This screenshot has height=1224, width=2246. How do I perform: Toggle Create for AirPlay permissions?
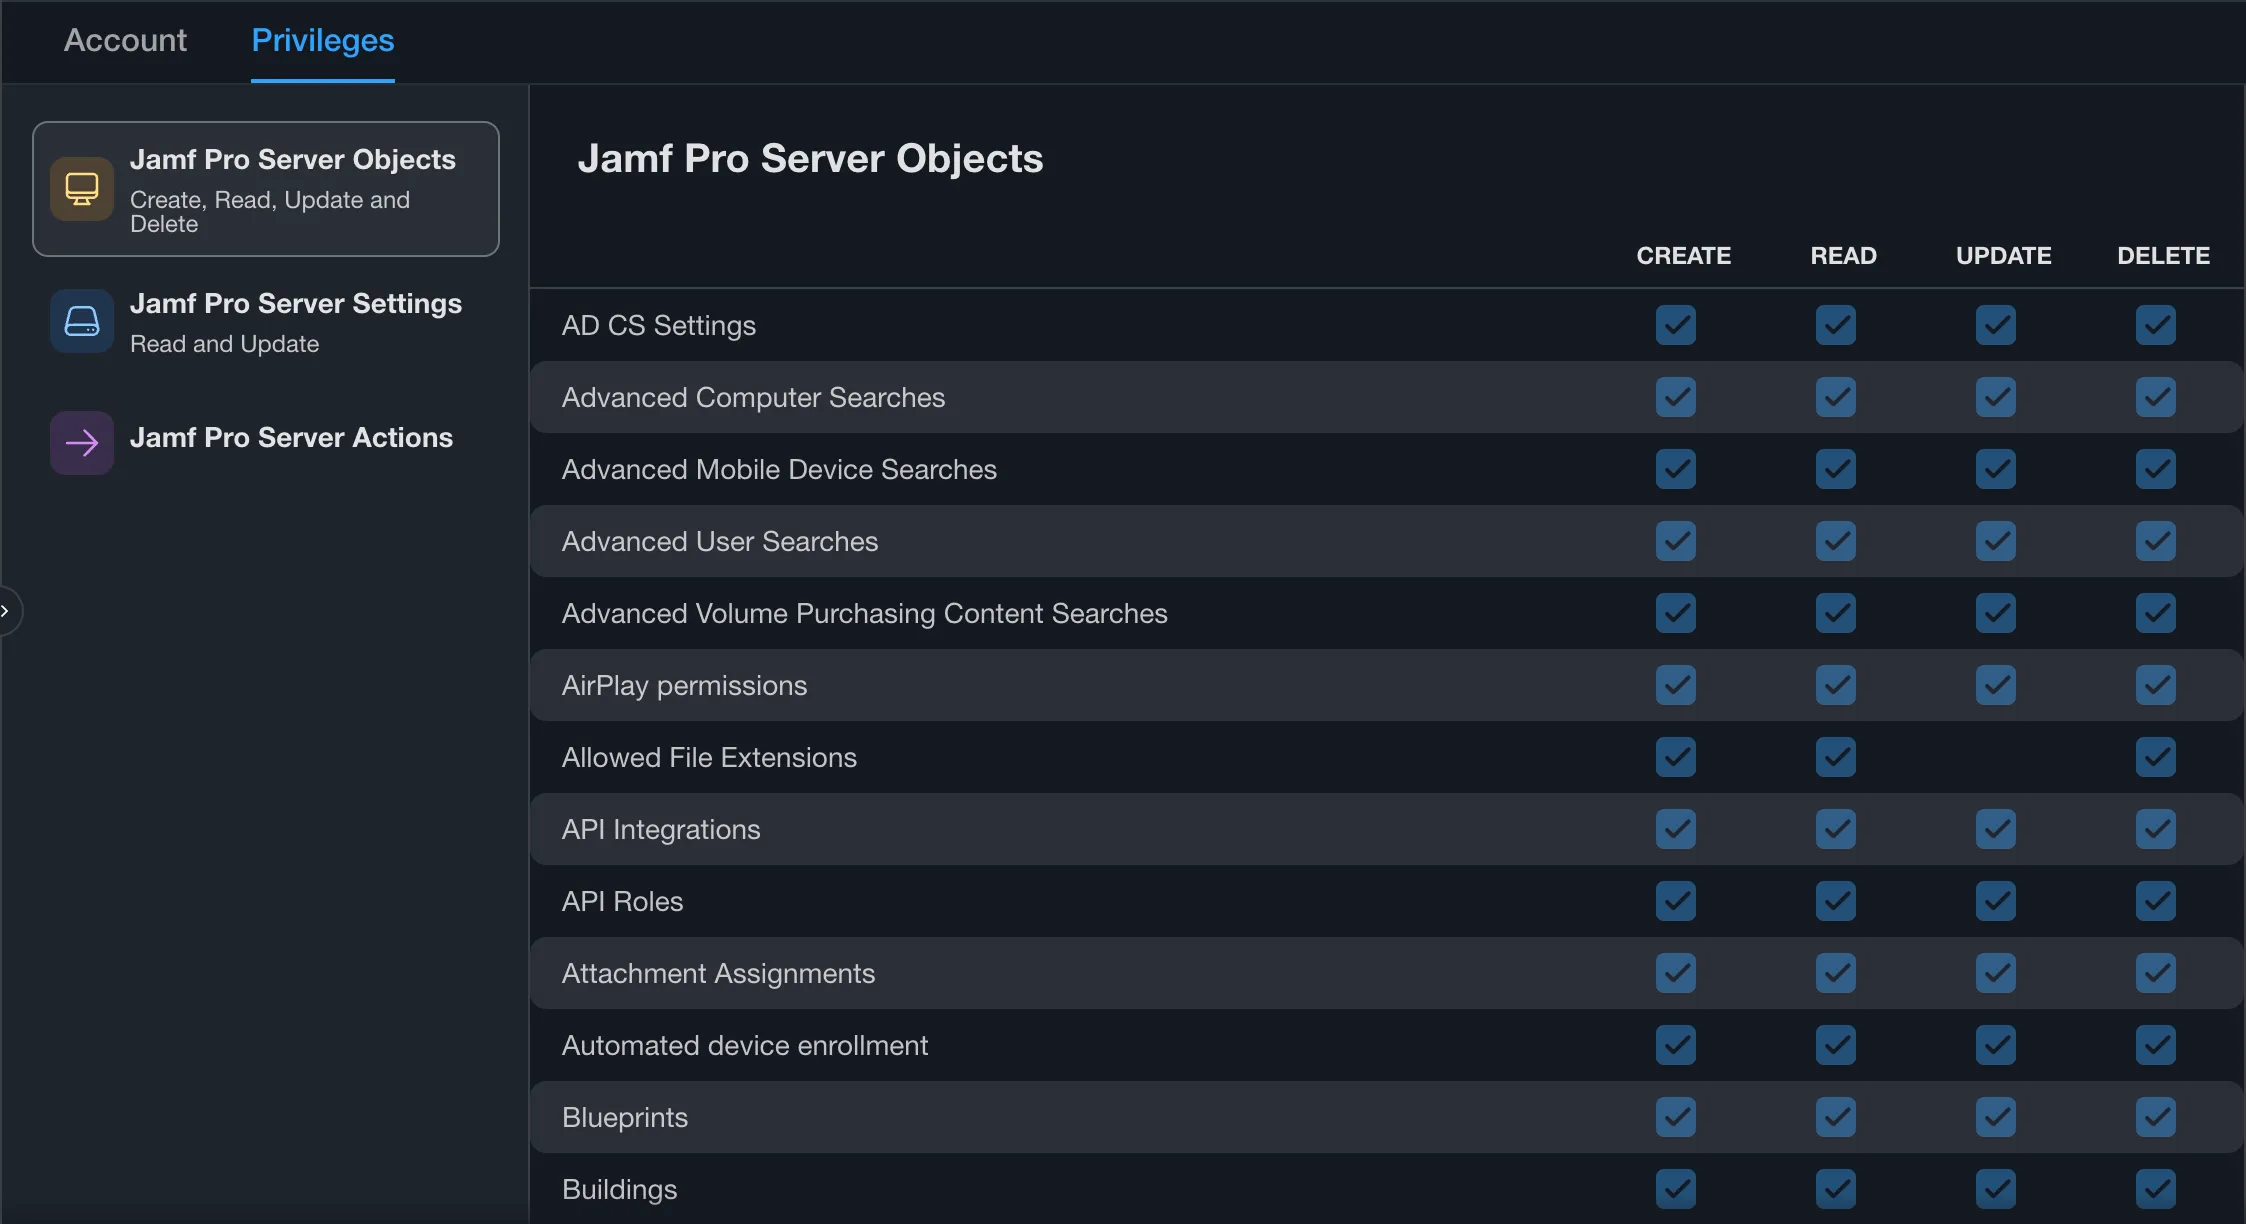click(x=1676, y=685)
